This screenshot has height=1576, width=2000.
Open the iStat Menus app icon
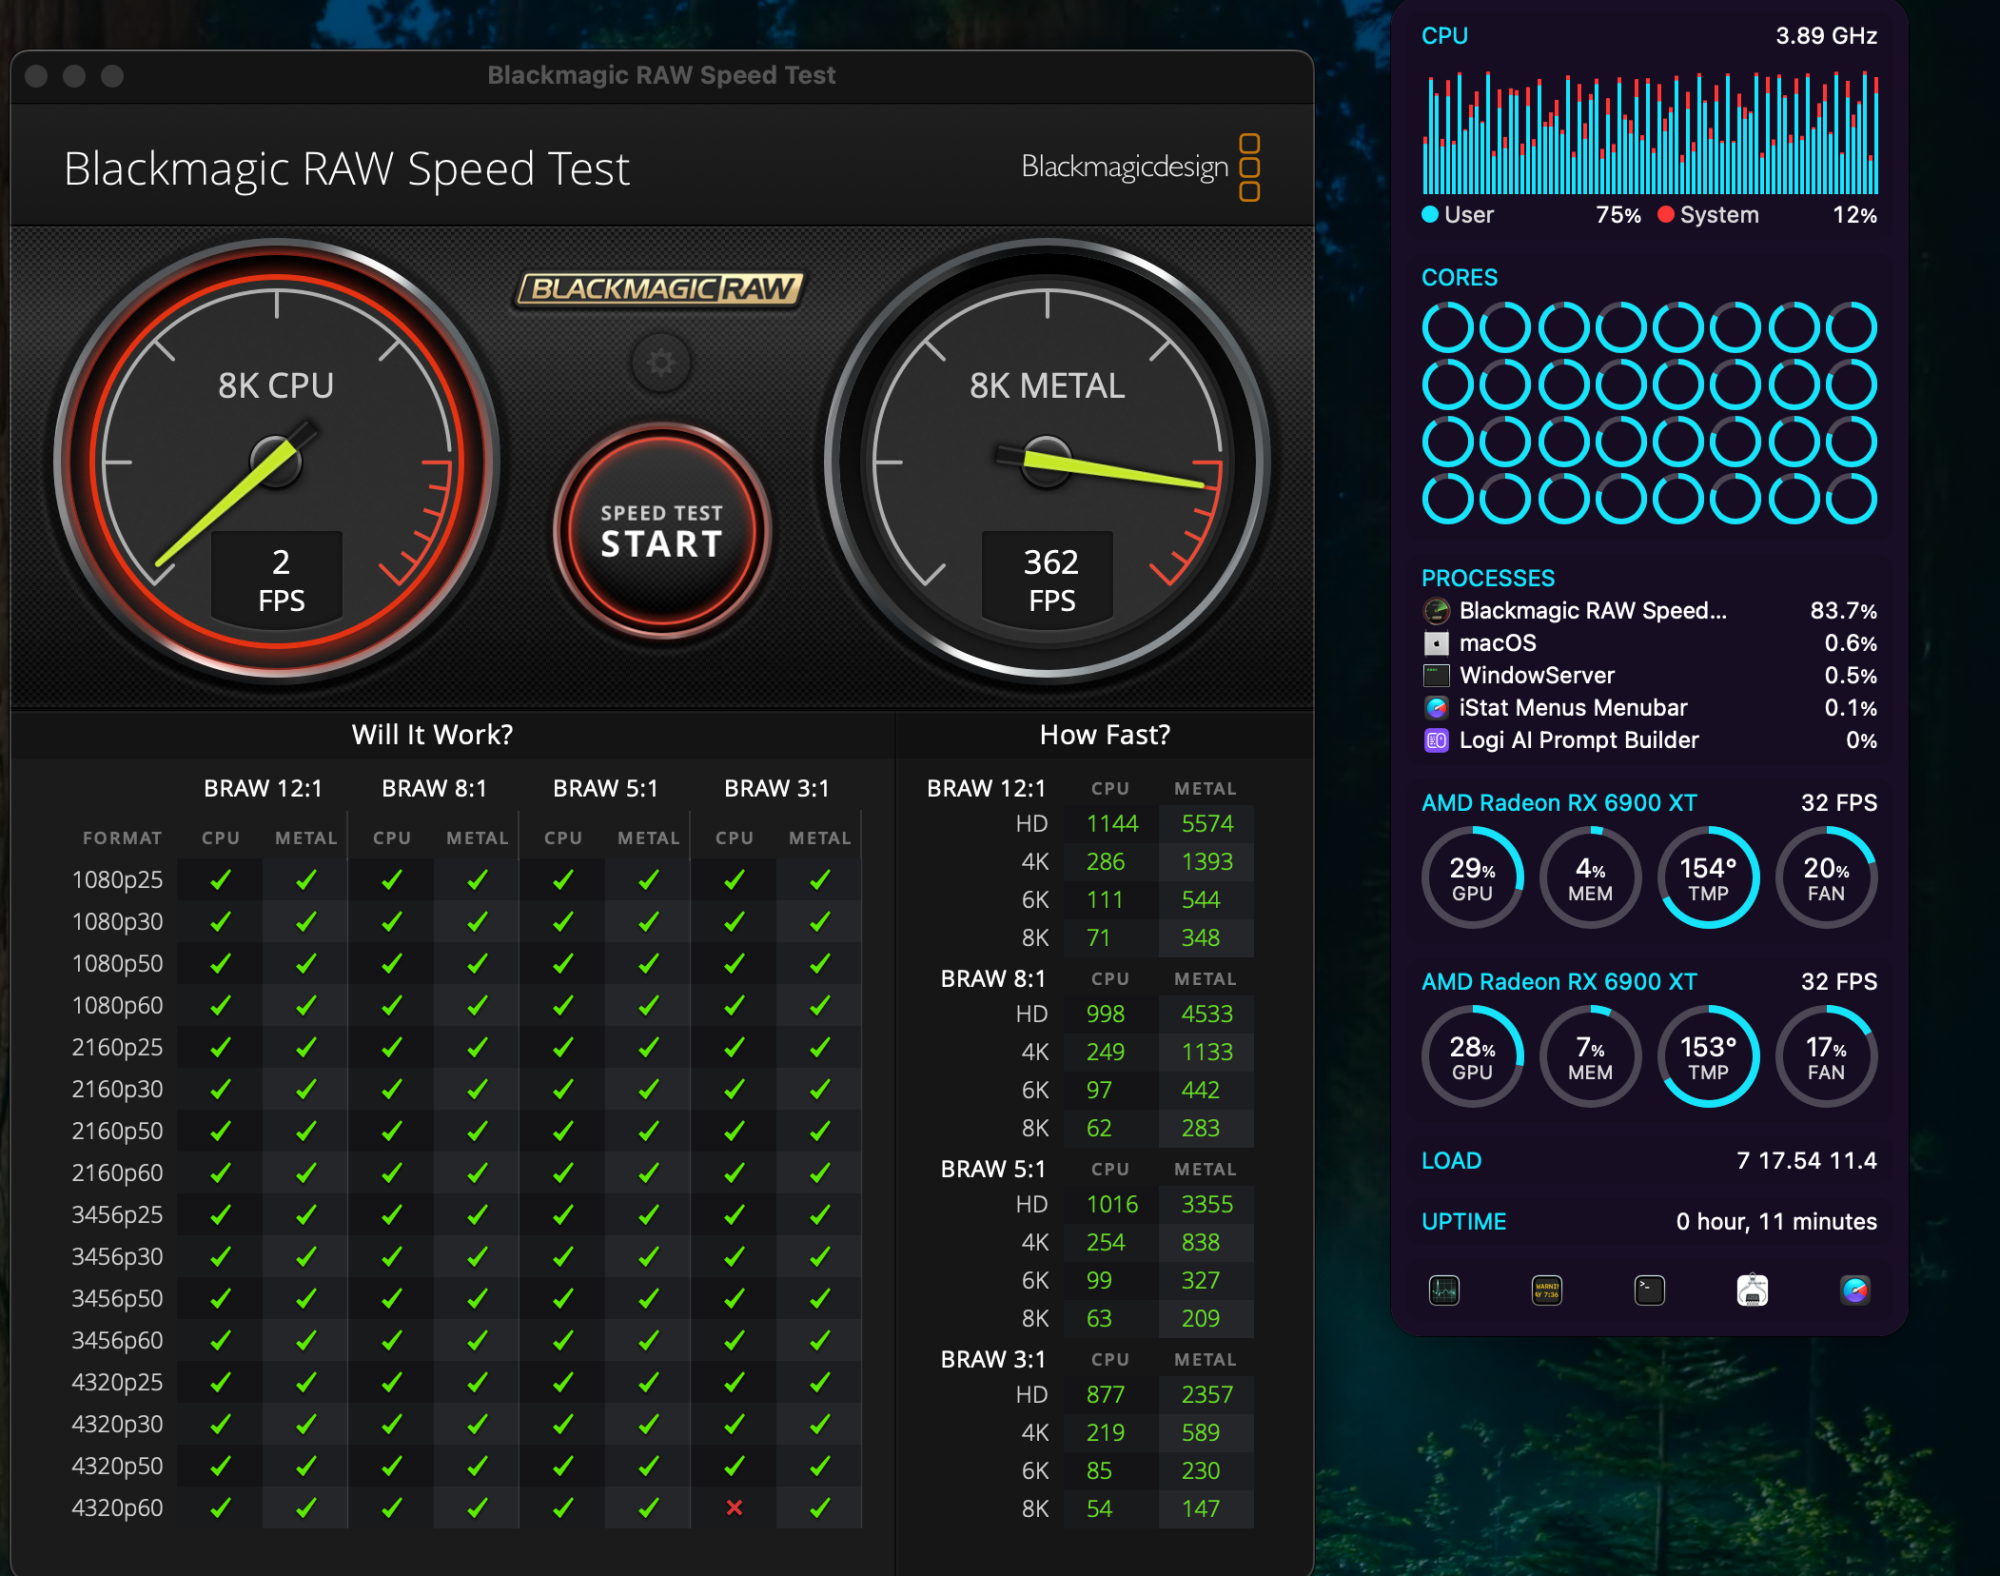(x=1855, y=1290)
